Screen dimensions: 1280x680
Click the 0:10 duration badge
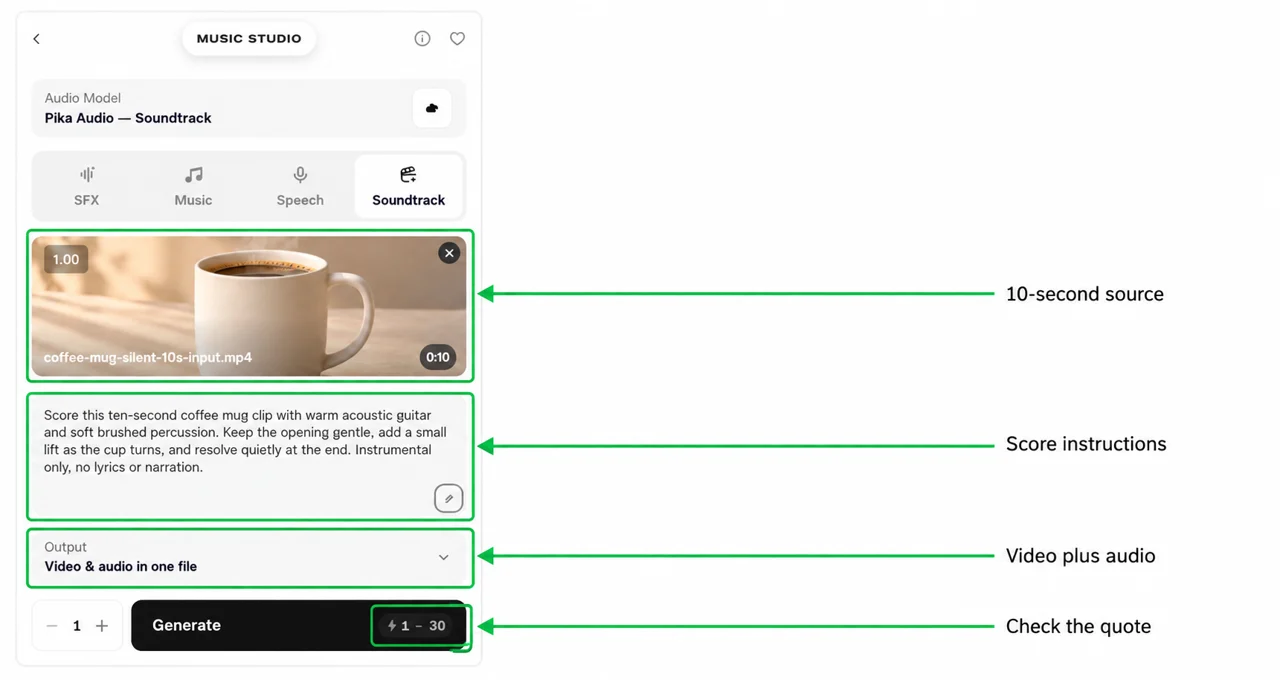(438, 357)
